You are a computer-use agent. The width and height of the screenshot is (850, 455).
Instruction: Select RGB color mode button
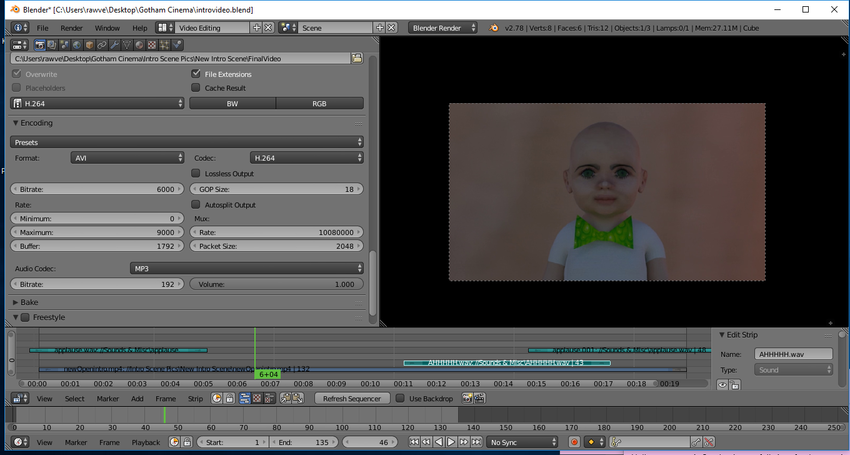319,103
